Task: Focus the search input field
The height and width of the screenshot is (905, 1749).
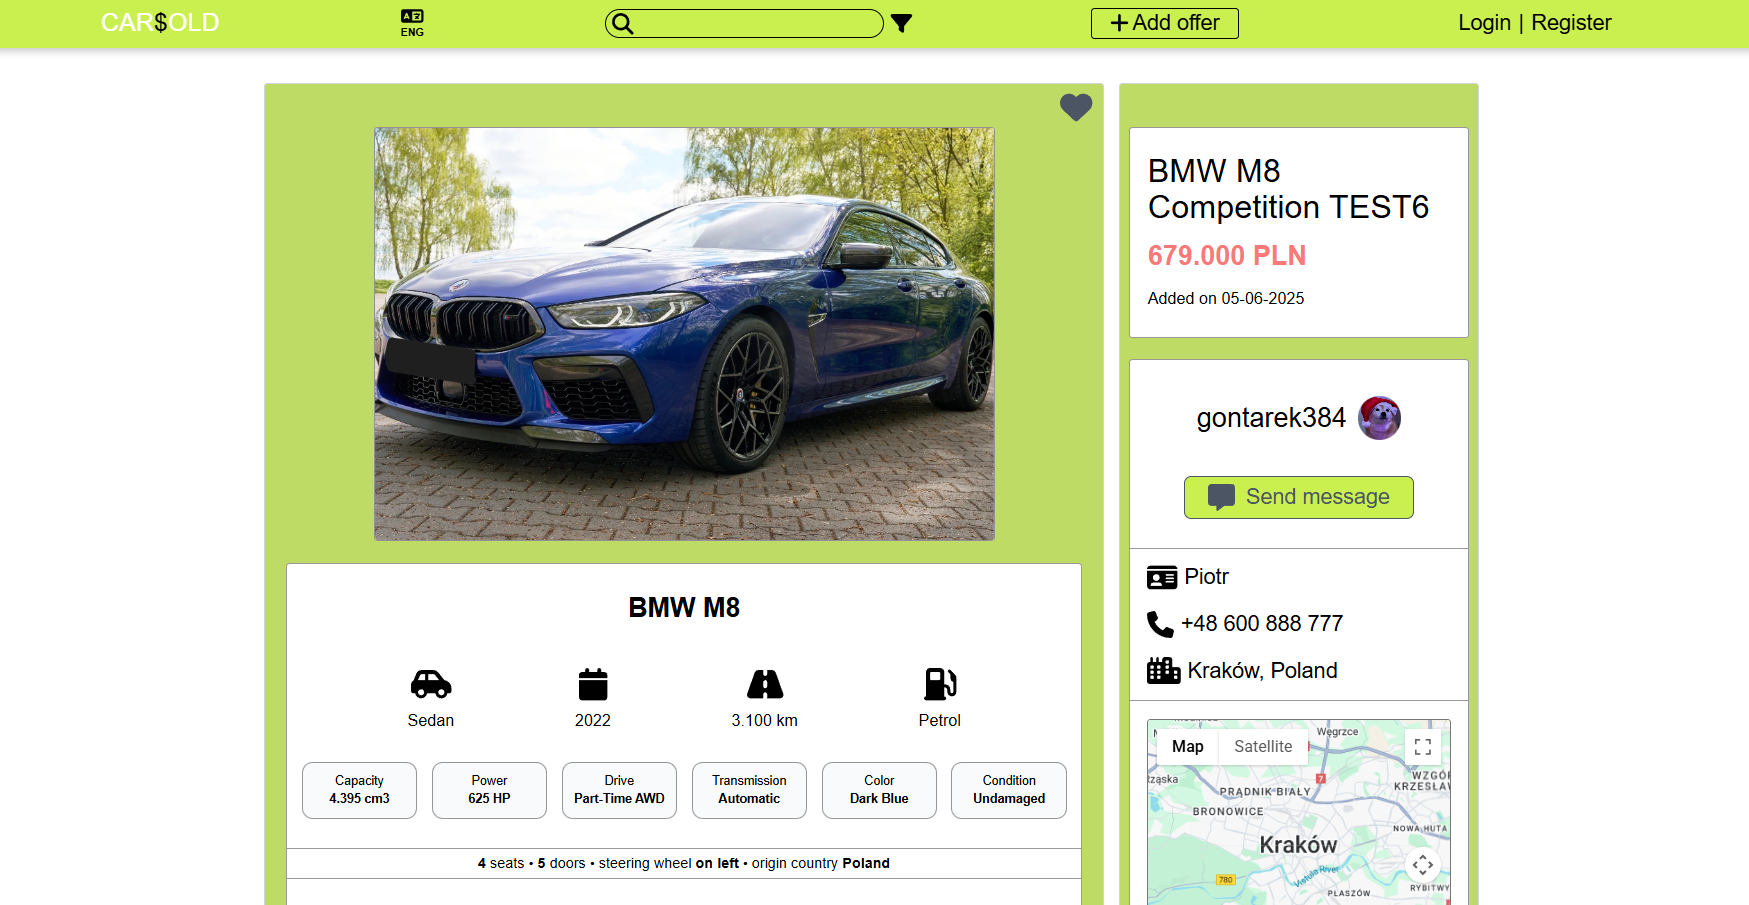Action: tap(744, 23)
